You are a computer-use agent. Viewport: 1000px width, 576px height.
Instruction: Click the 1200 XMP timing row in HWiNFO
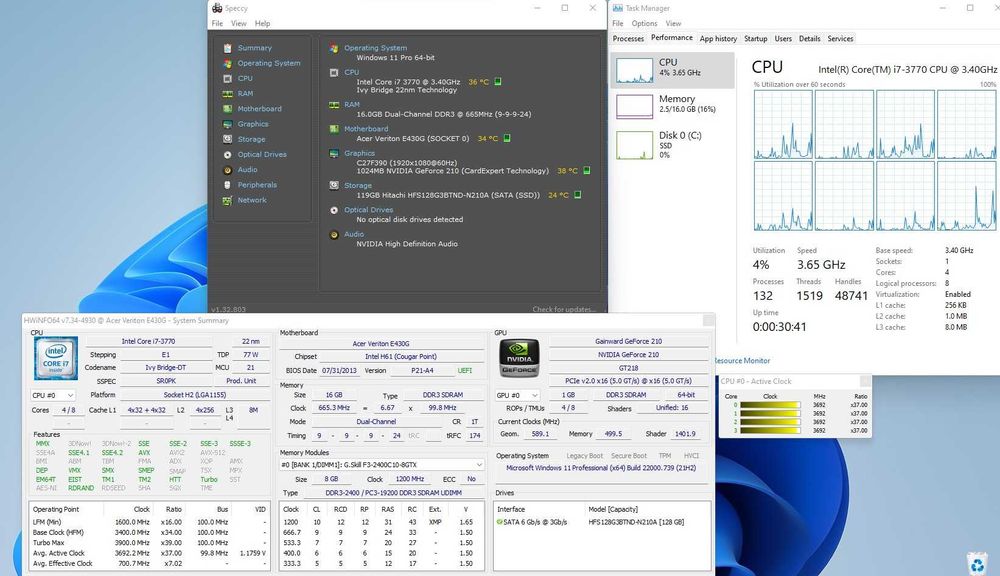(x=381, y=522)
